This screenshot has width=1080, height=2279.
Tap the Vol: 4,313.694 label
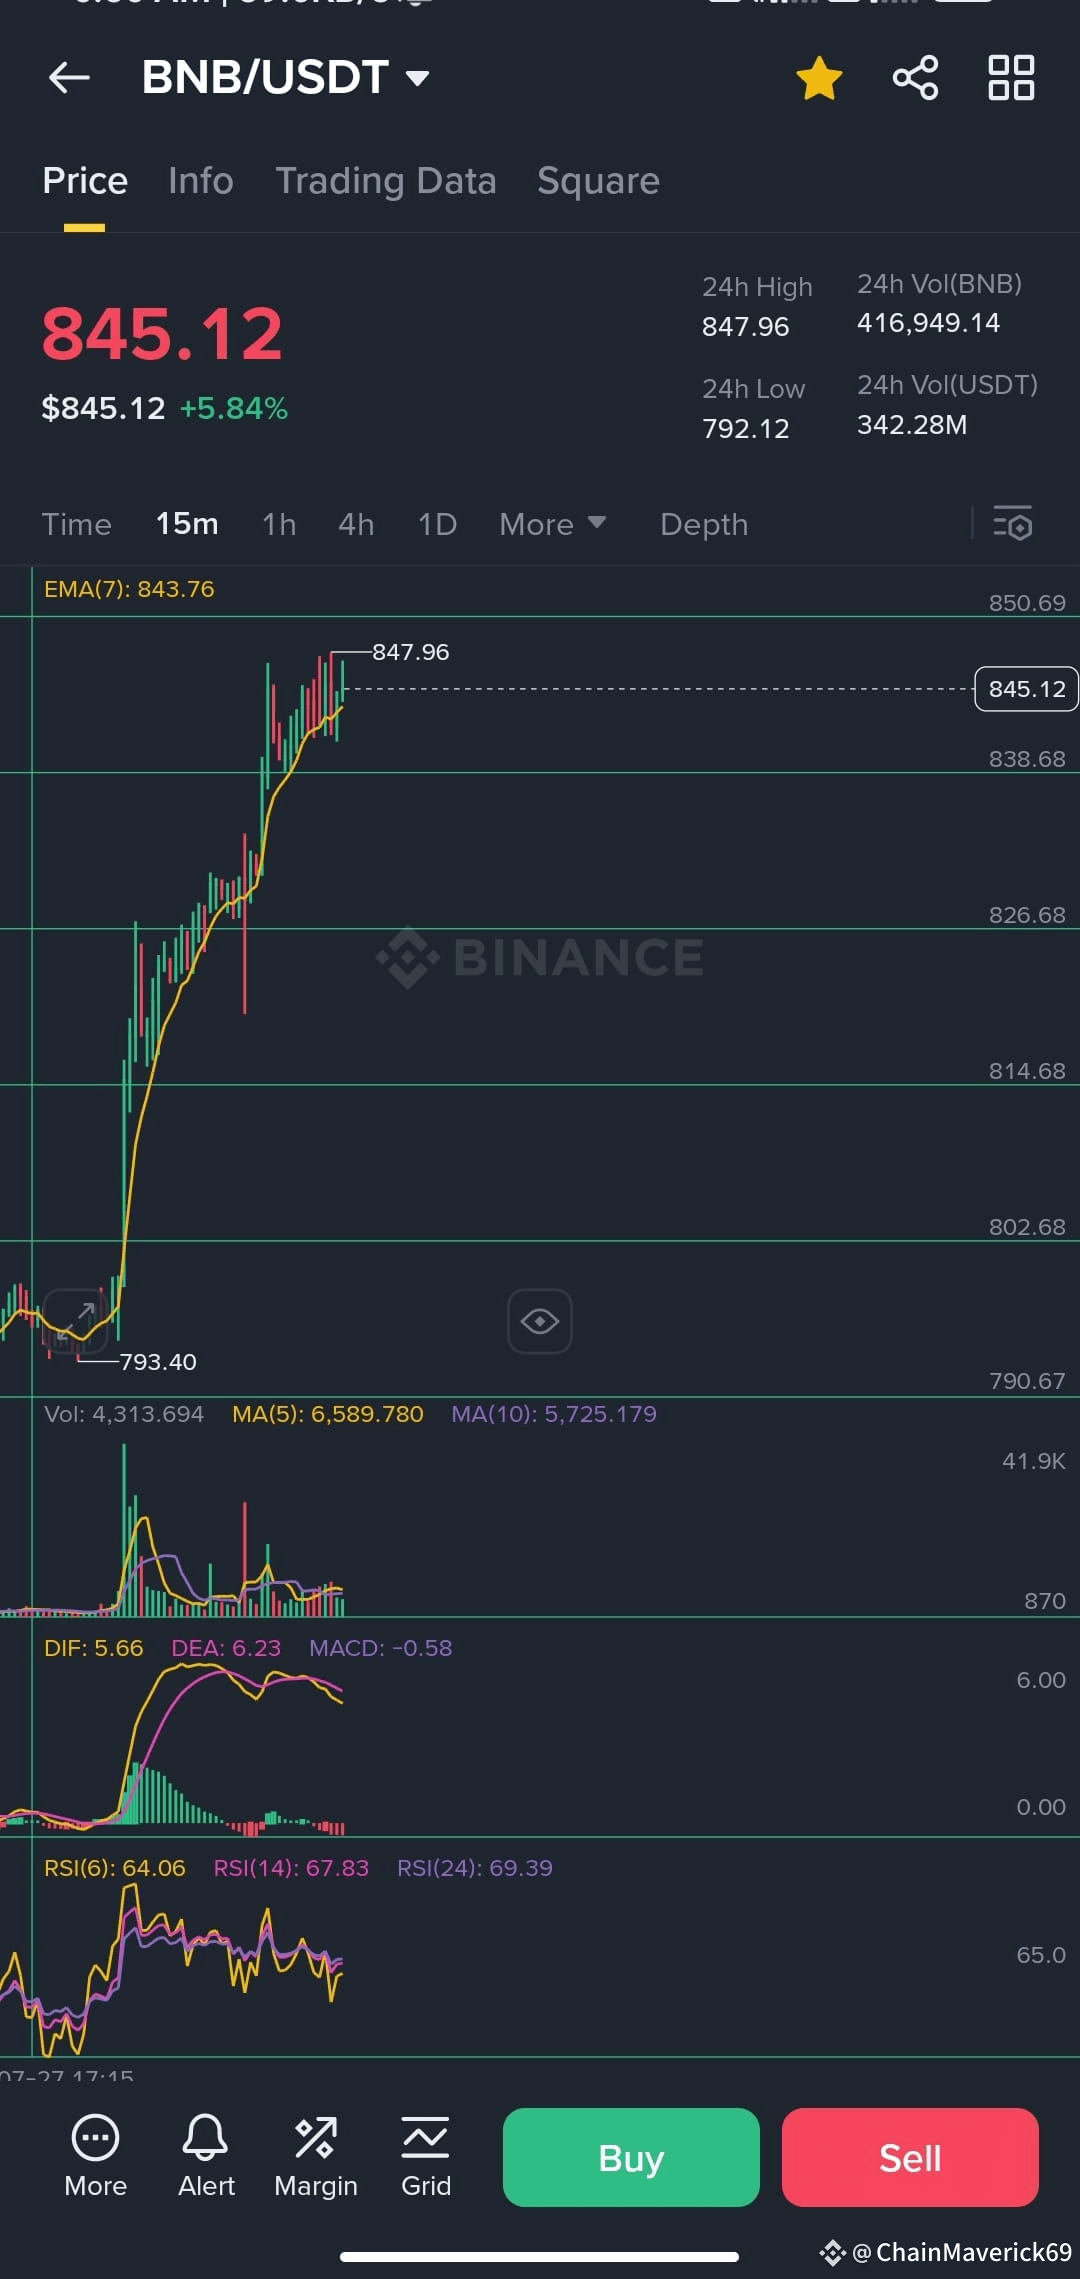coord(124,1414)
